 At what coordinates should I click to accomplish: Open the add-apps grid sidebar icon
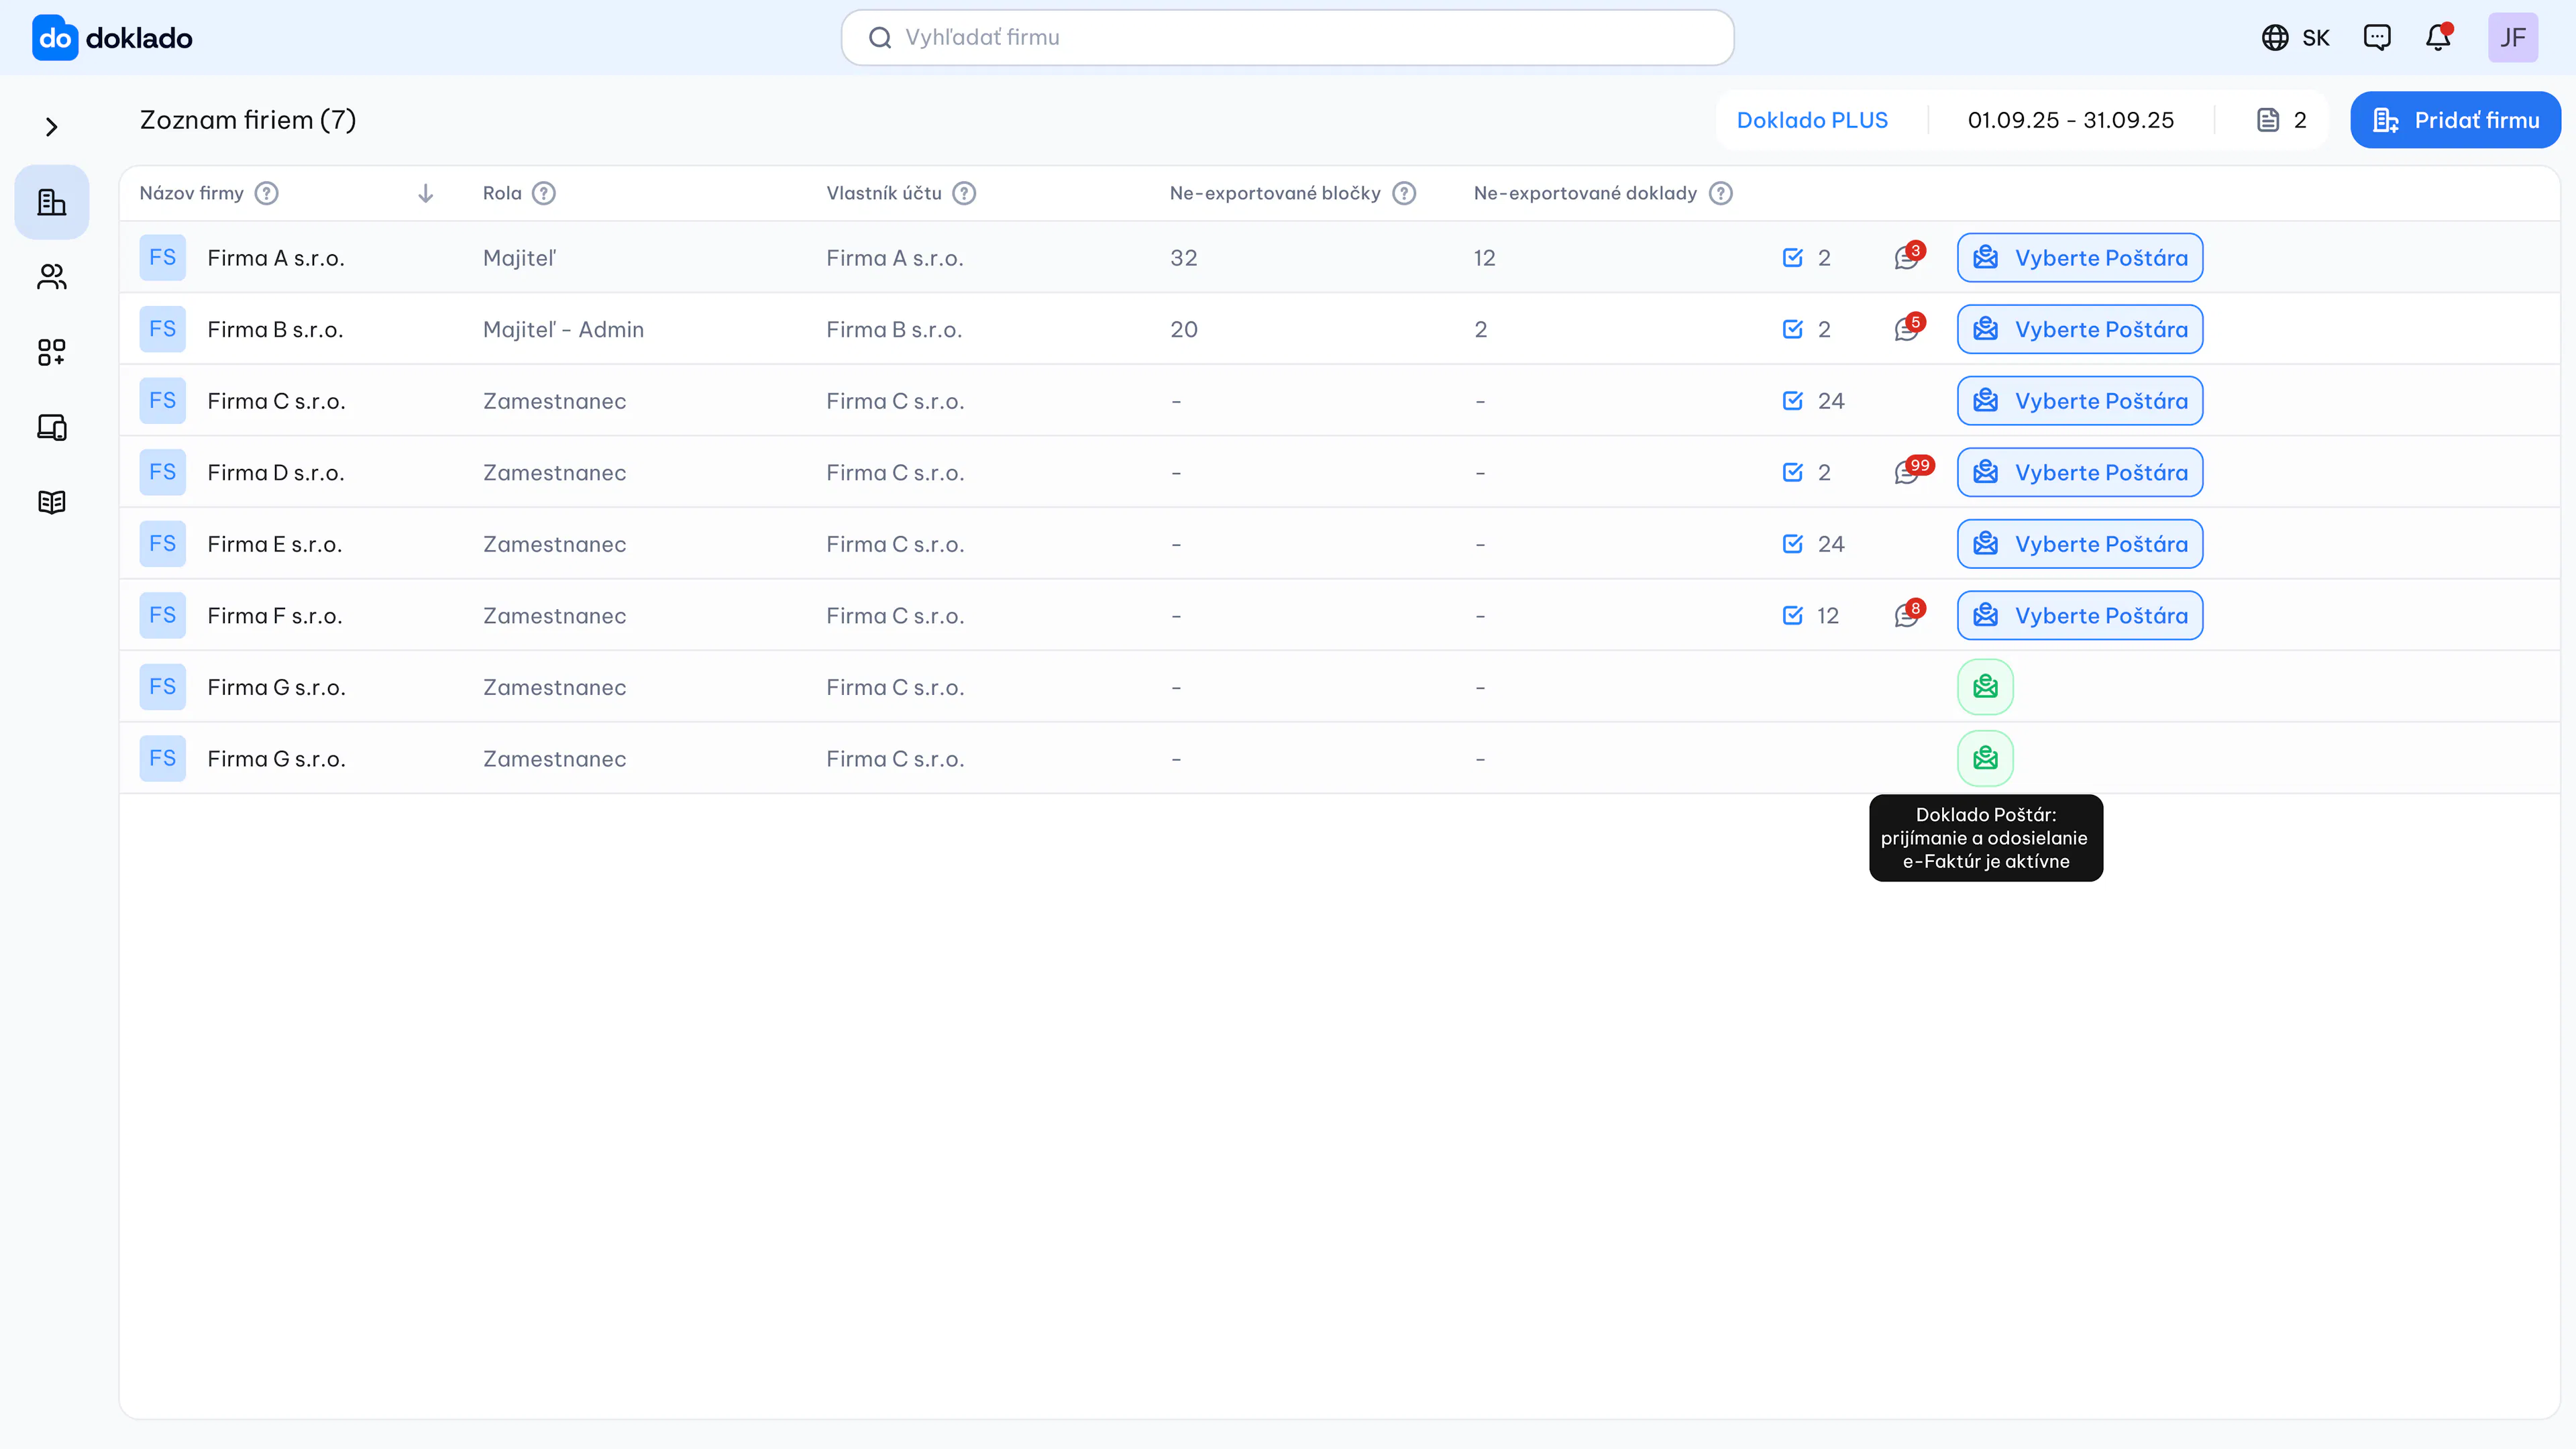[52, 352]
